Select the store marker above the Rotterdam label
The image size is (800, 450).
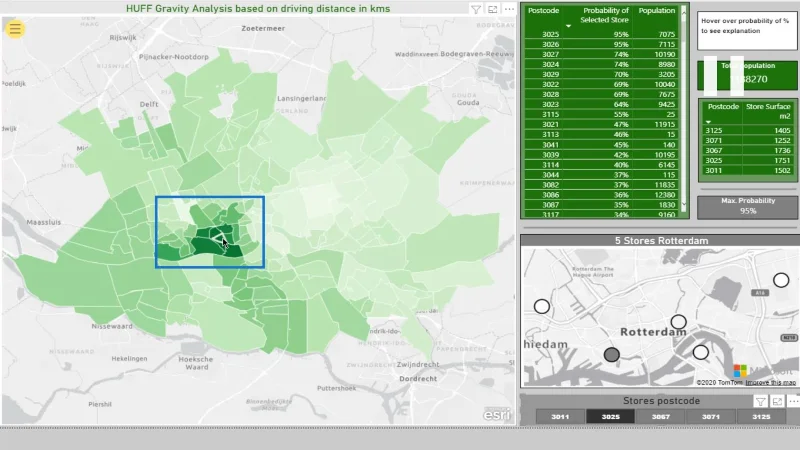679,322
